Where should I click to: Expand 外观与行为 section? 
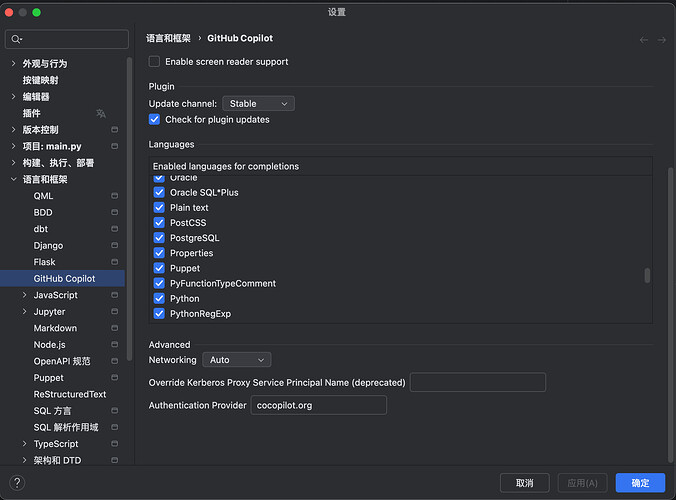coord(13,63)
